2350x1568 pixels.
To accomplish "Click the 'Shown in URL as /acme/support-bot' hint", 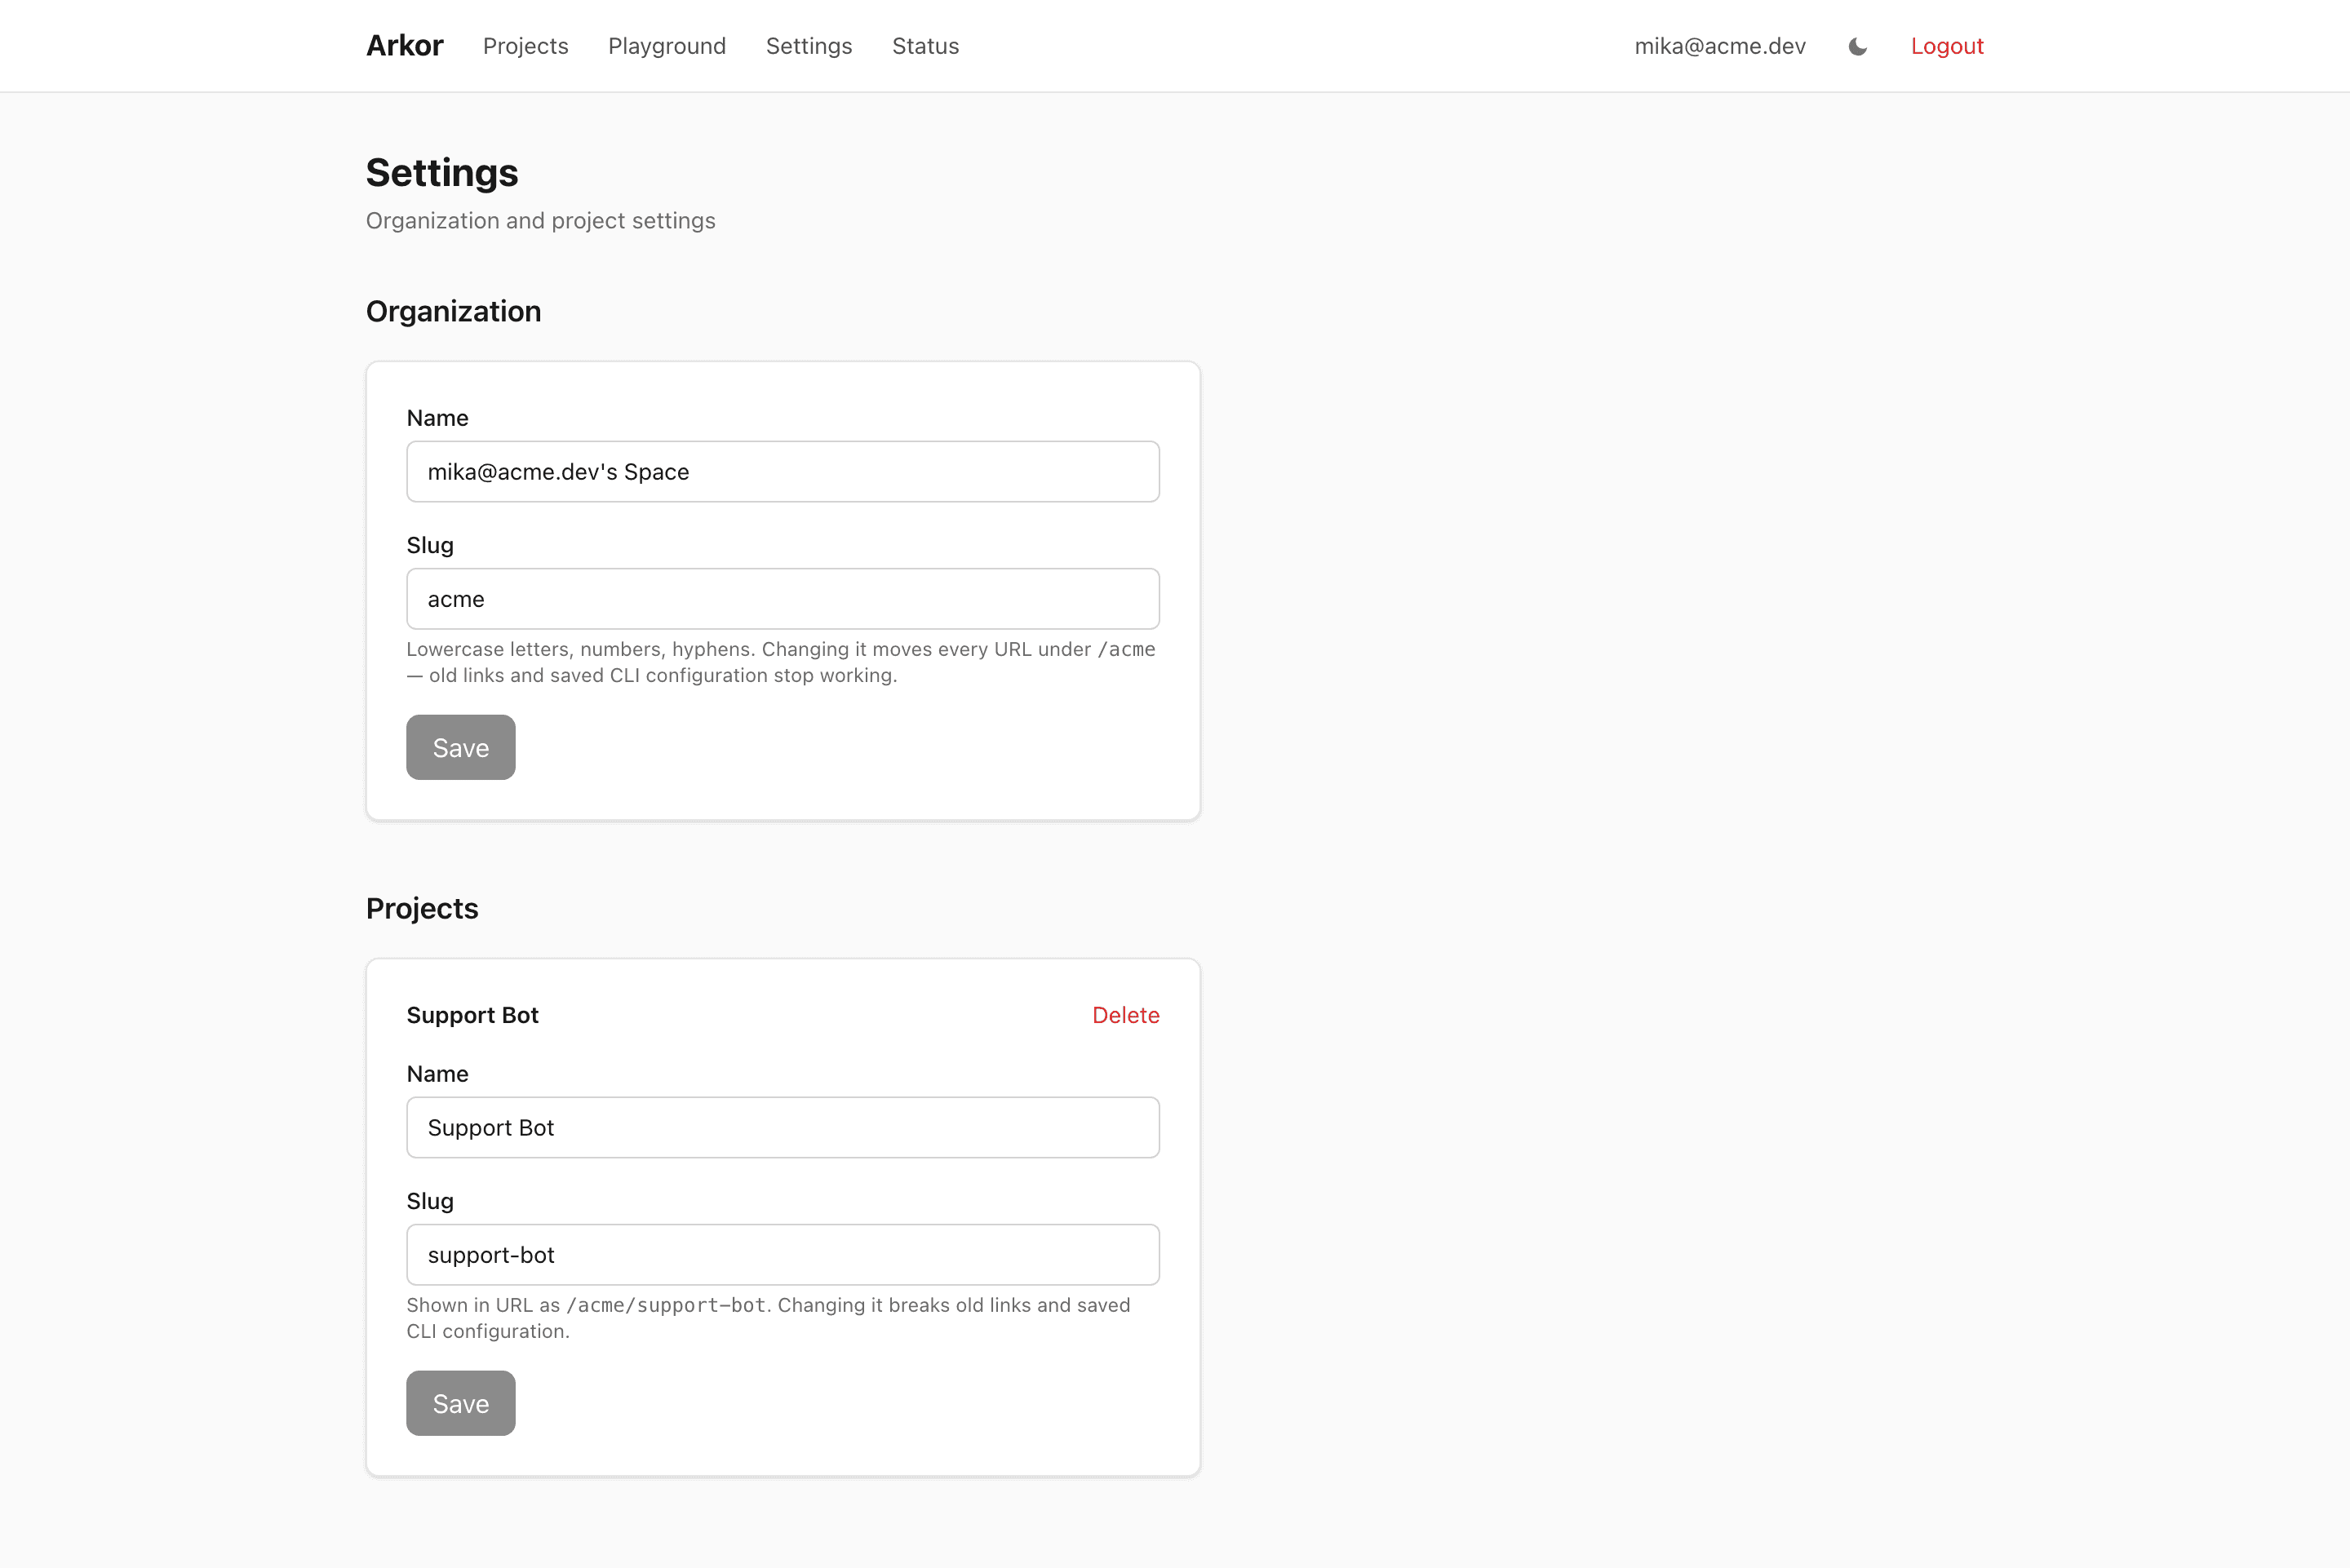I will tap(768, 1318).
